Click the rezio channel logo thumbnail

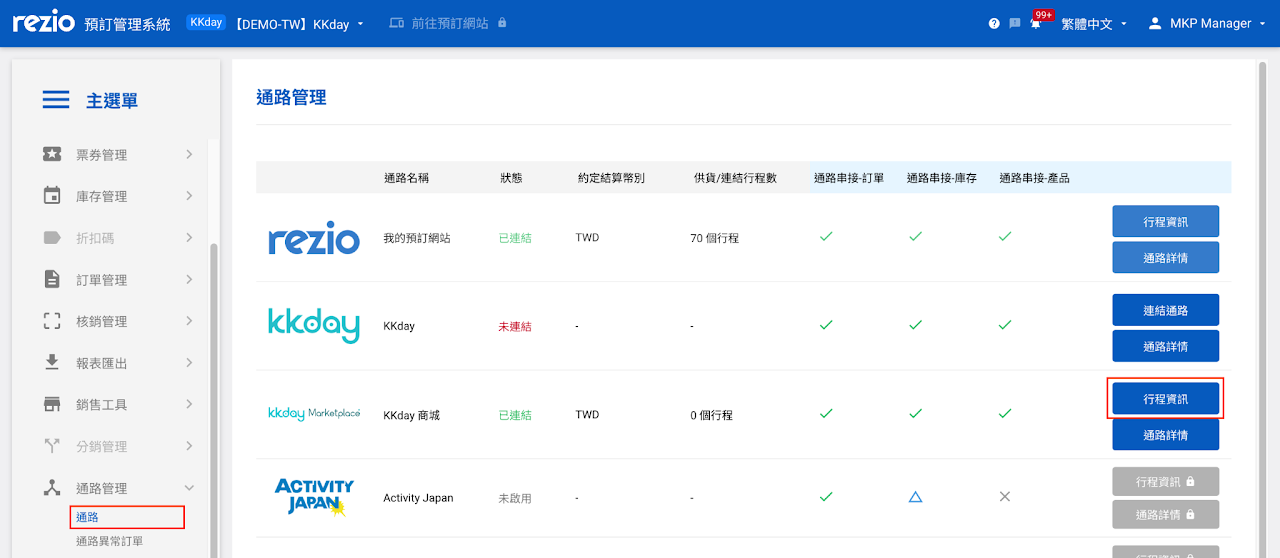coord(314,238)
